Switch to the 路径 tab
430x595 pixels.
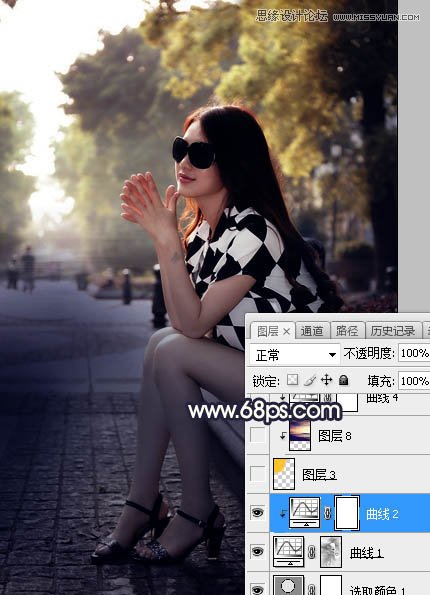[347, 331]
